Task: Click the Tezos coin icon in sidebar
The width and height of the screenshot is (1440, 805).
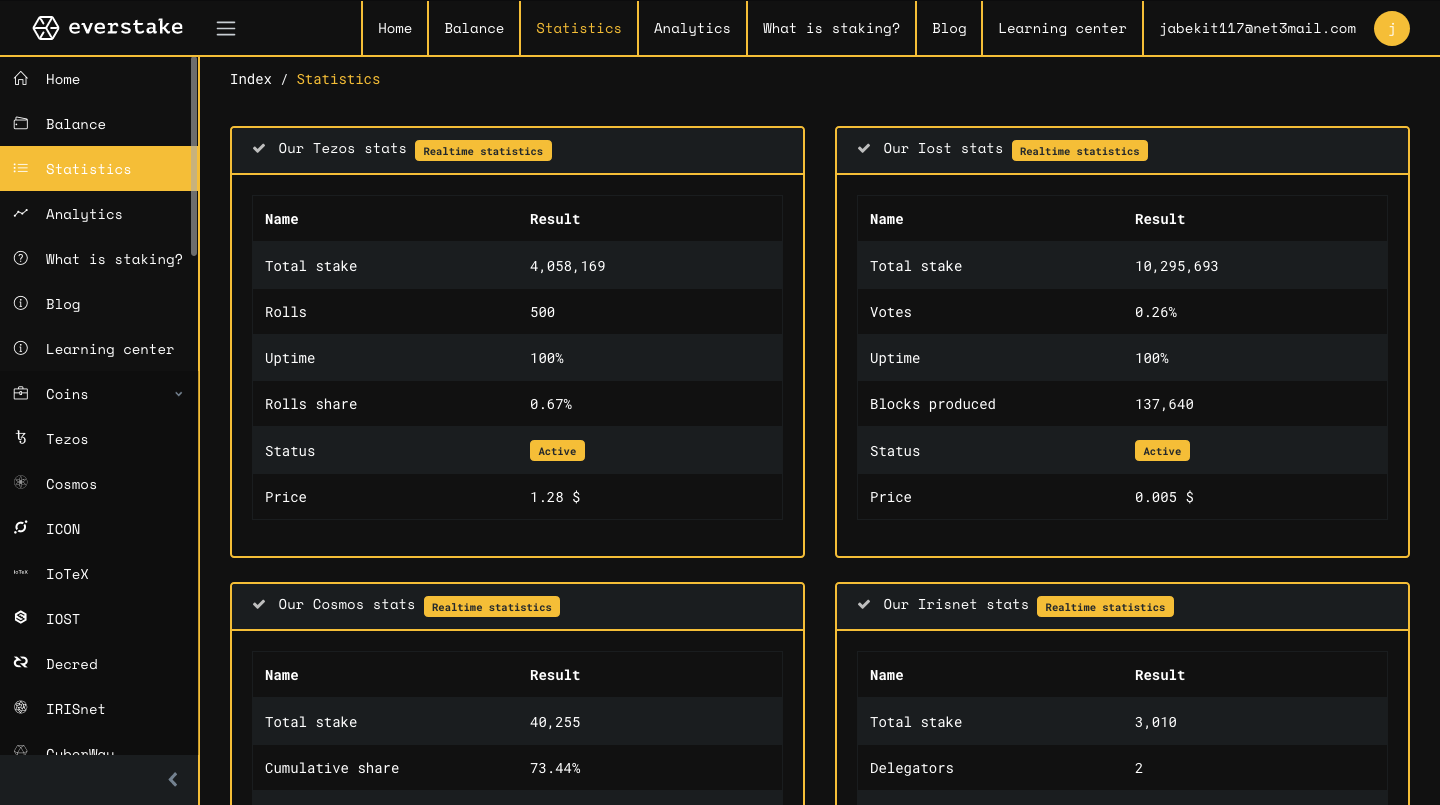Action: coord(21,438)
